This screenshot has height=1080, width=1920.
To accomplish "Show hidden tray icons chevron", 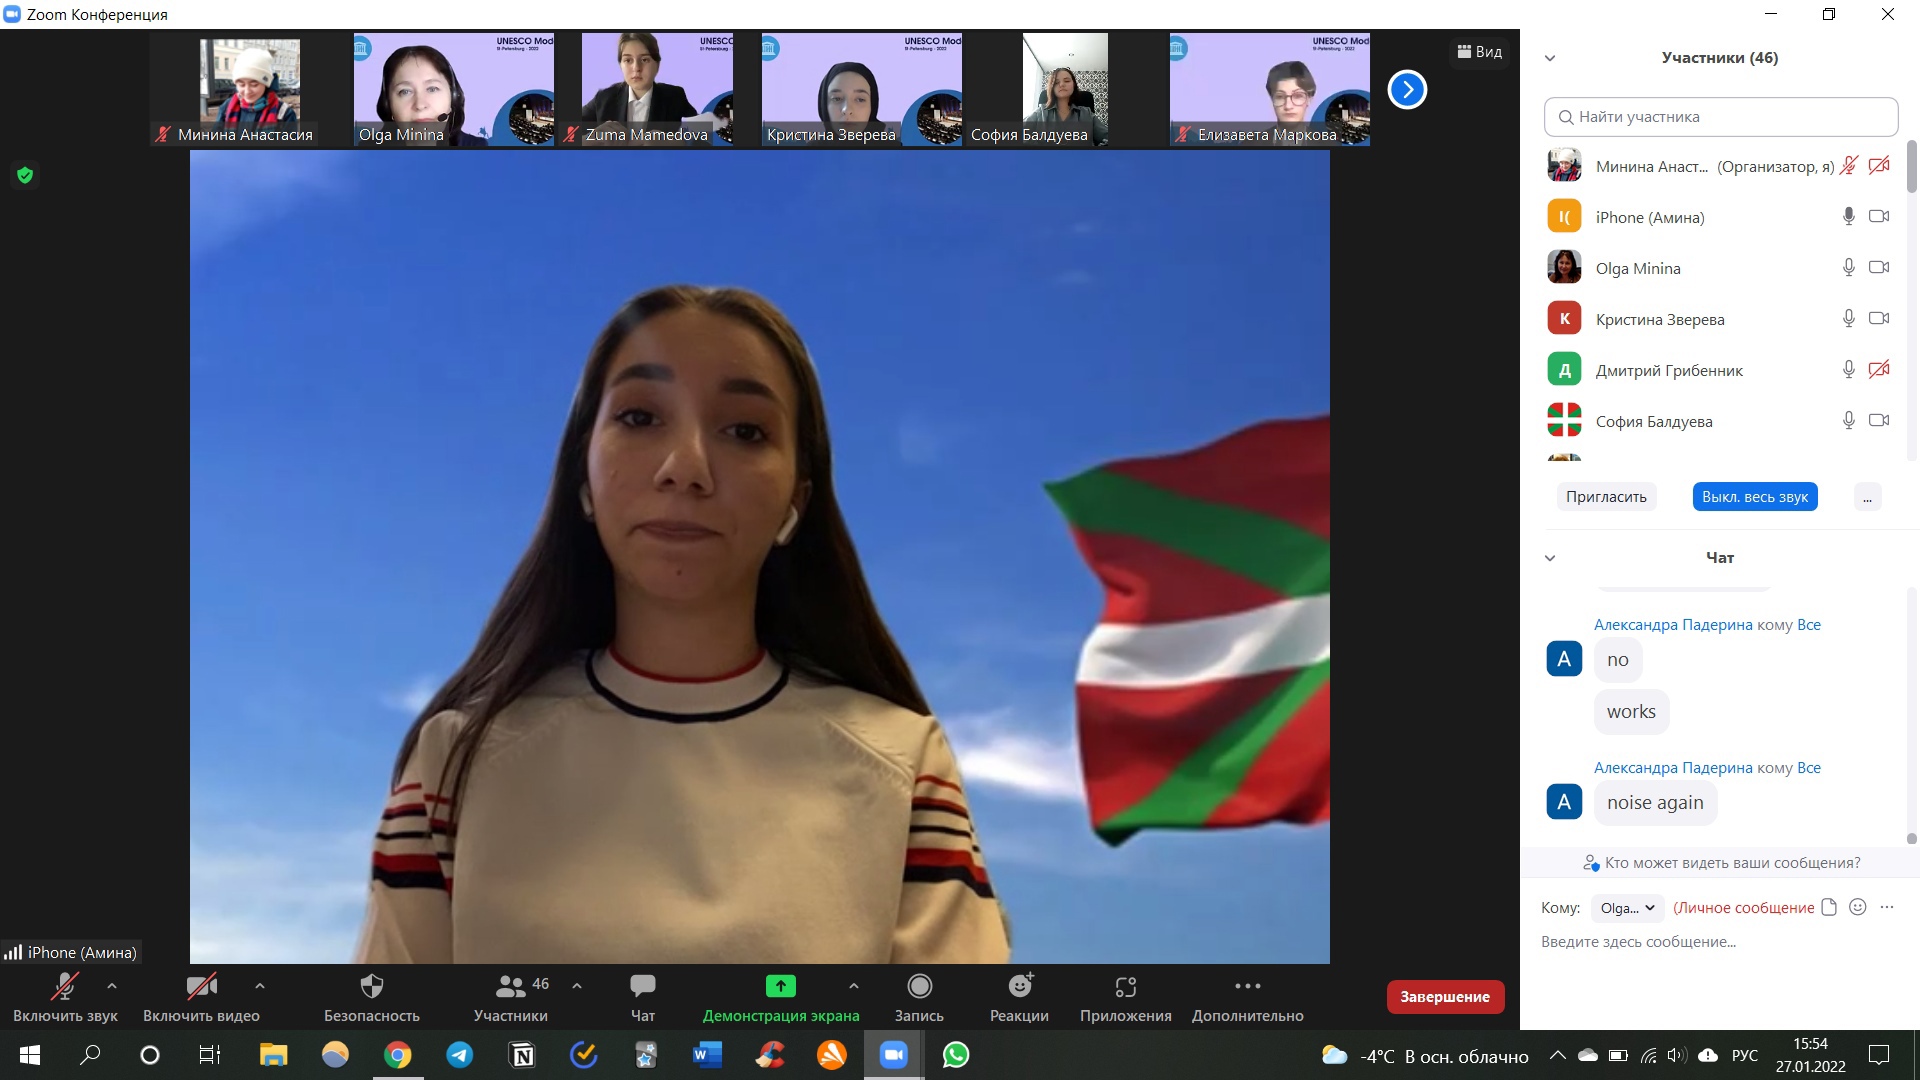I will pyautogui.click(x=1558, y=1055).
